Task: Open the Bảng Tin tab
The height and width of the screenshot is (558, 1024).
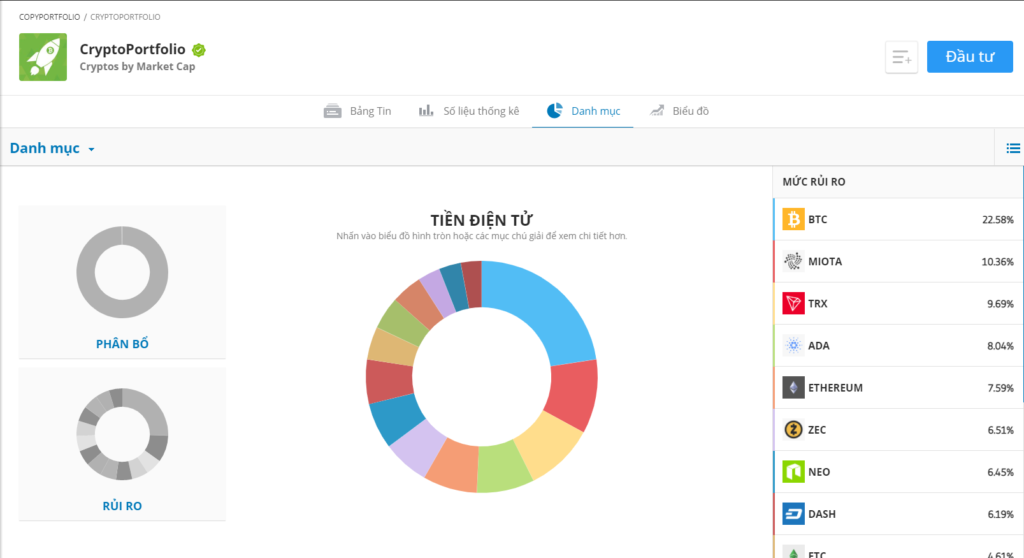Action: 357,111
